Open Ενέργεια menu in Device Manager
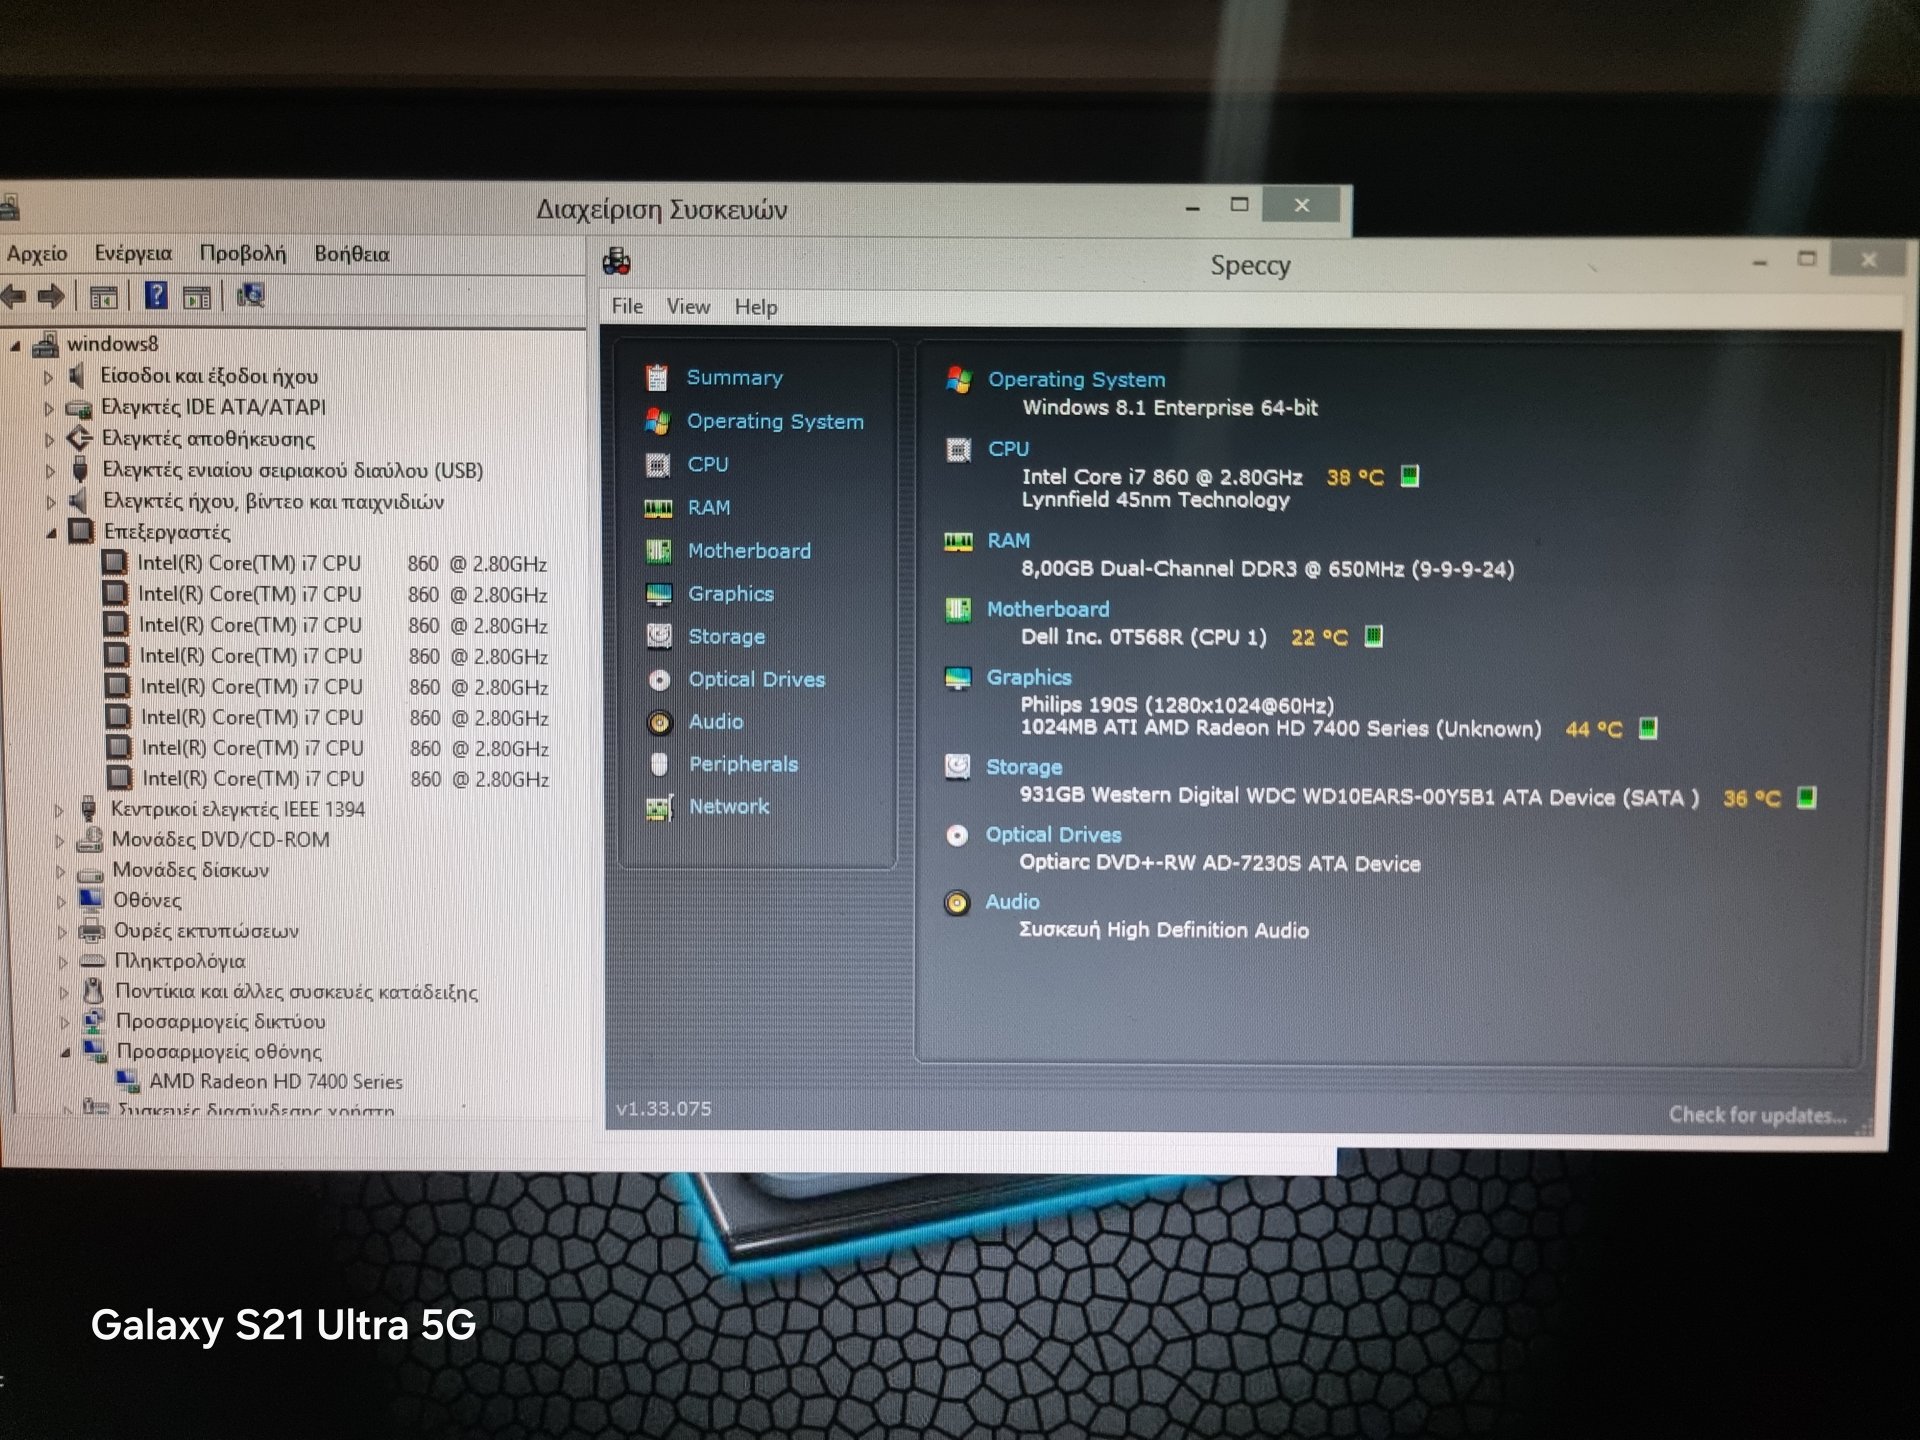 [x=133, y=254]
